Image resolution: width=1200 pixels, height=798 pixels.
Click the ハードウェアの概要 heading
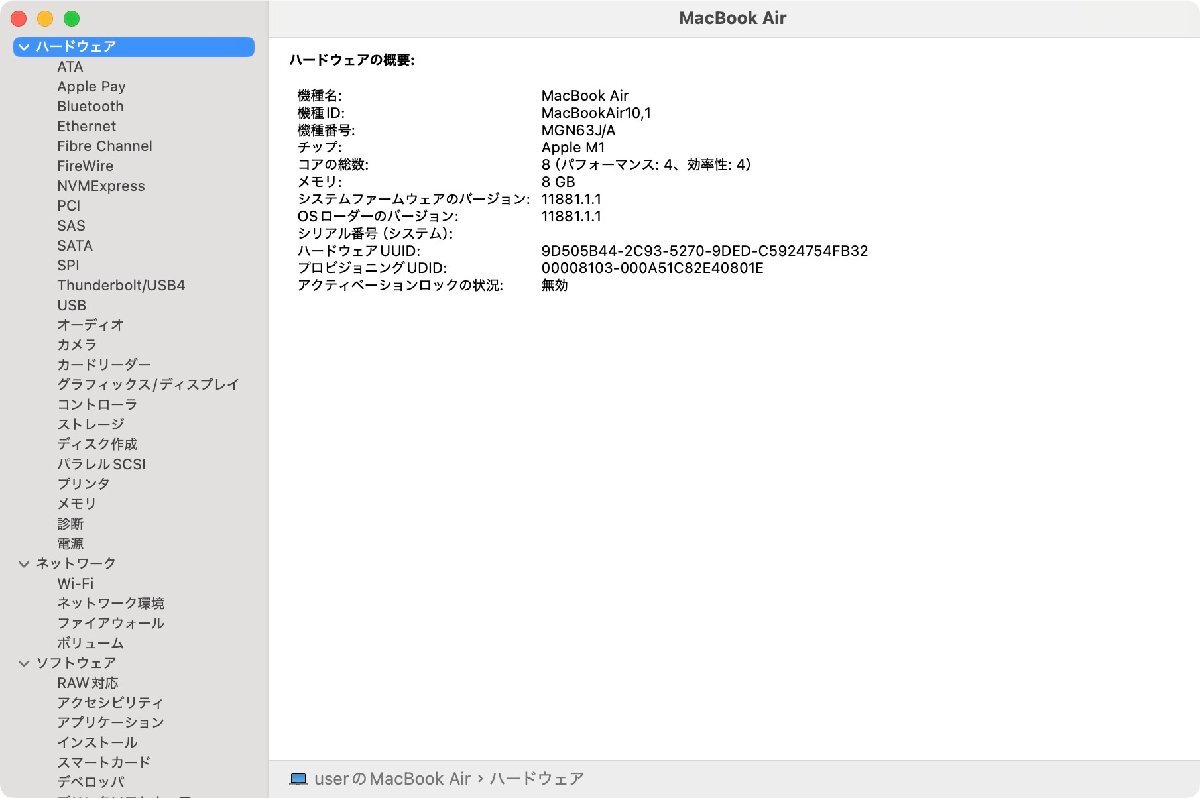point(352,60)
